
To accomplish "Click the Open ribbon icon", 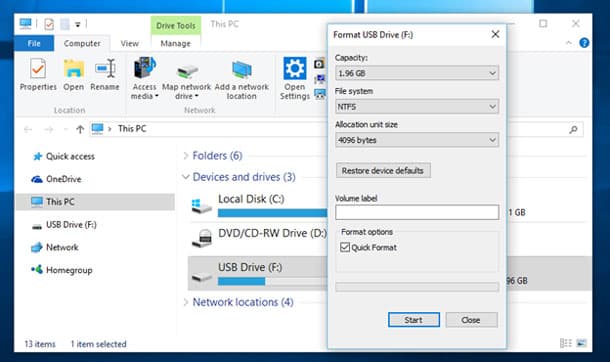I will pyautogui.click(x=74, y=69).
